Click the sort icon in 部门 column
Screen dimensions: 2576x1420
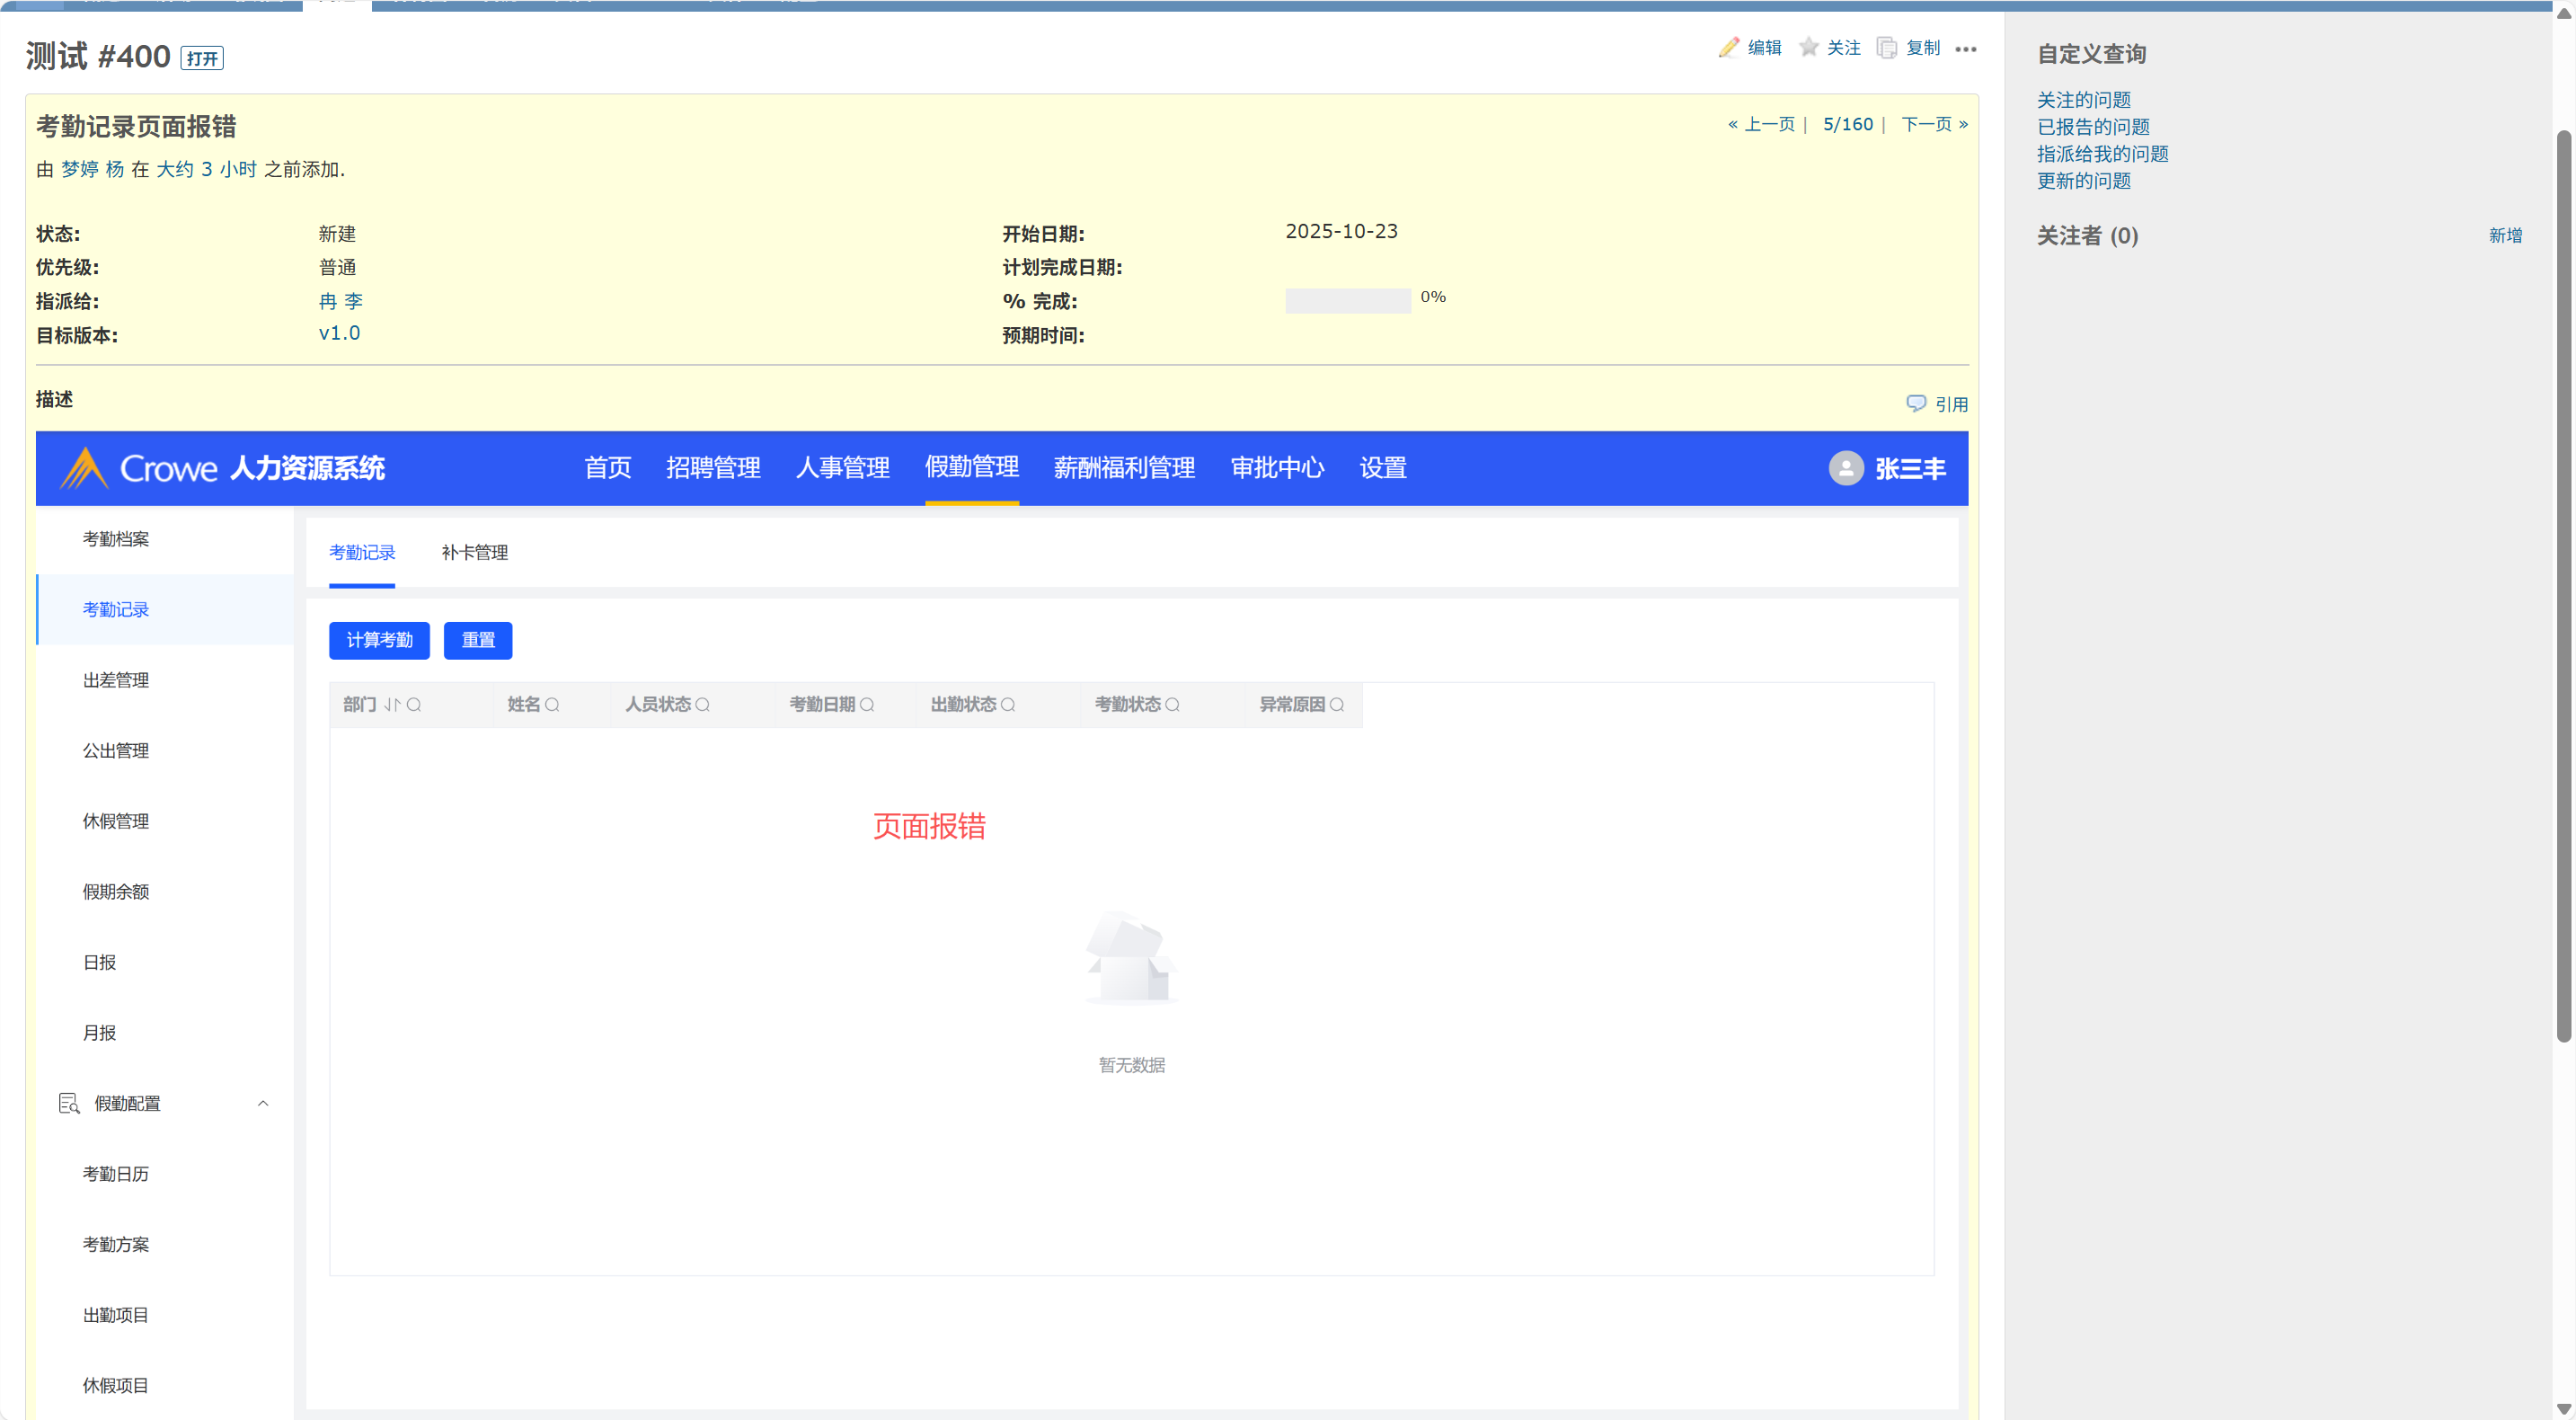tap(392, 705)
